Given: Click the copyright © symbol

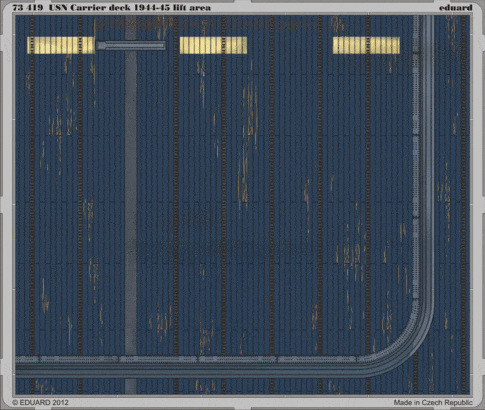Looking at the screenshot, I should coord(15,402).
